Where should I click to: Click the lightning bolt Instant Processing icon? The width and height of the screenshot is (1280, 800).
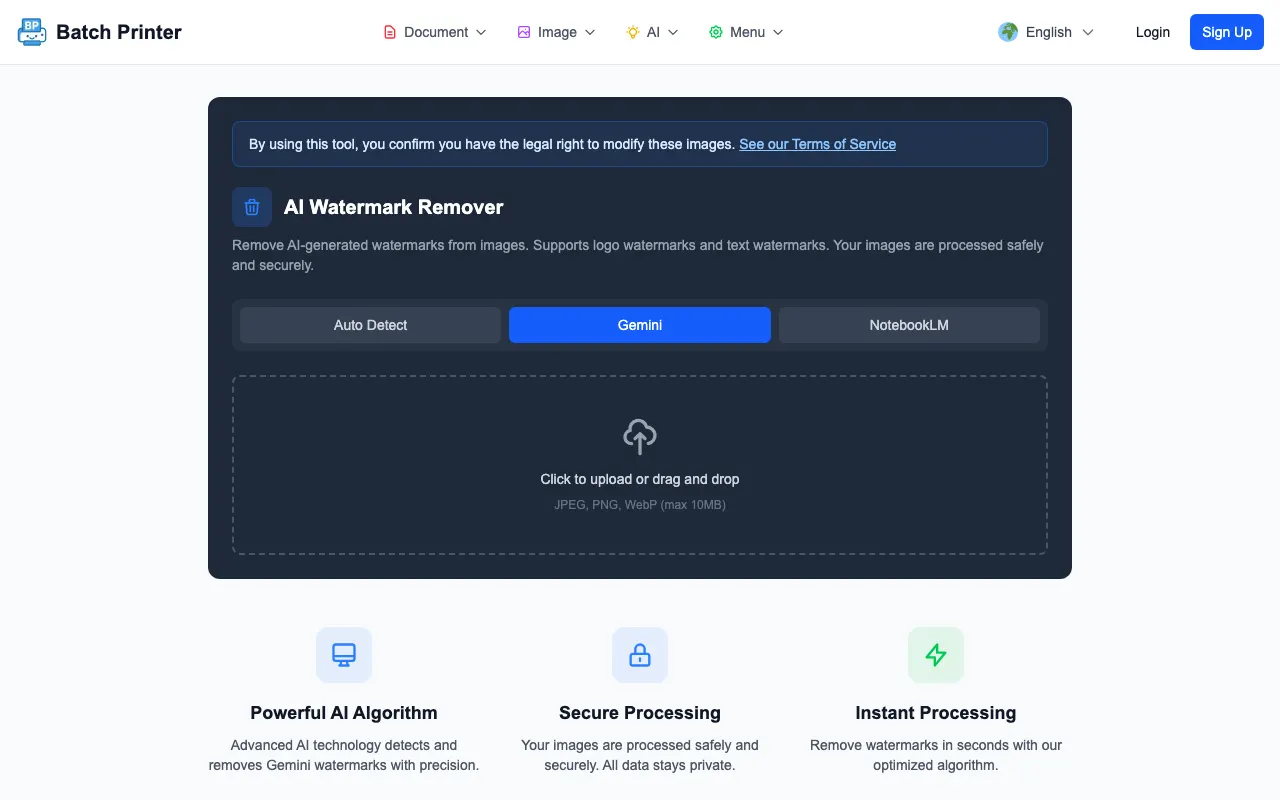(x=936, y=655)
